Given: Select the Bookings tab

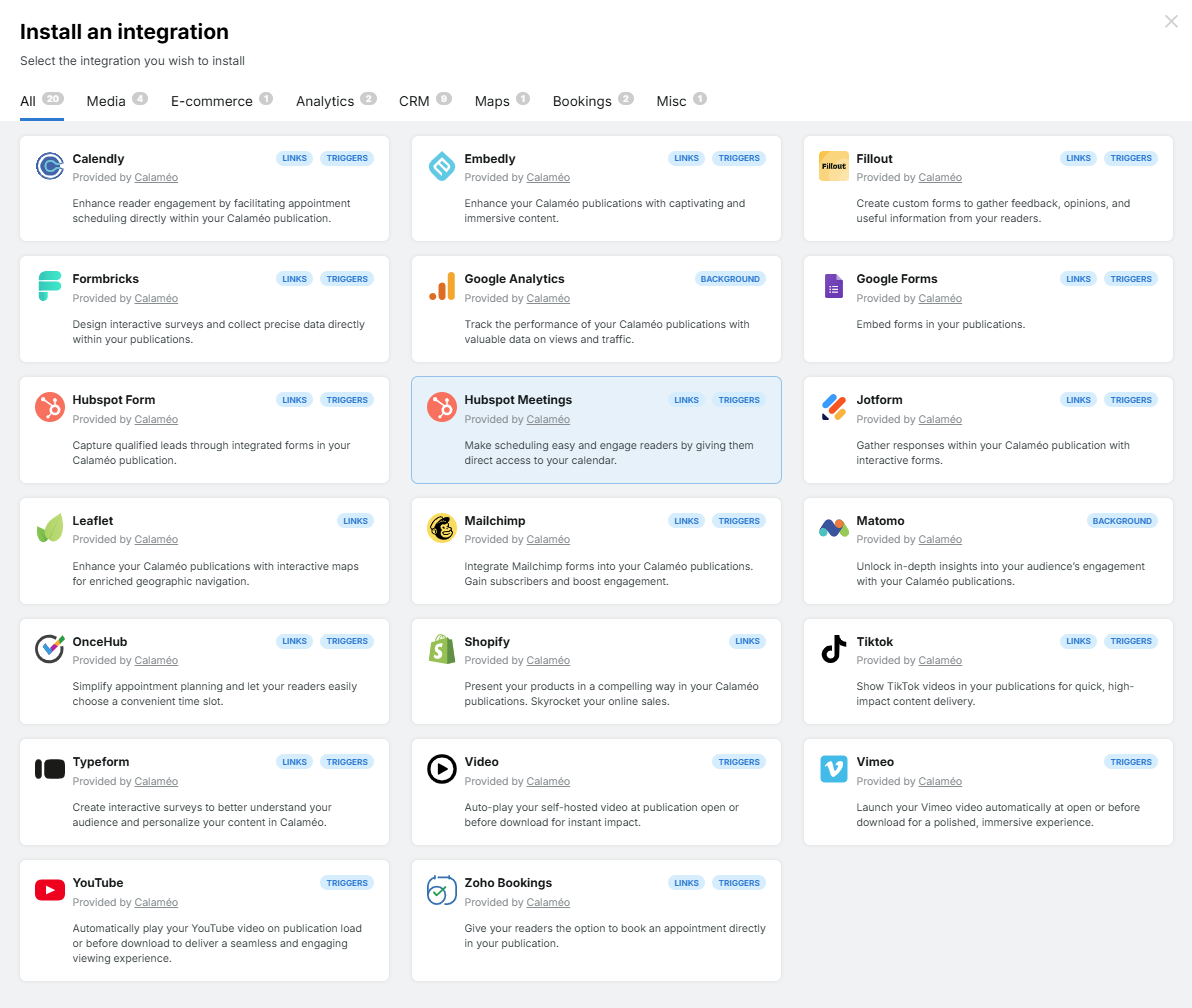Looking at the screenshot, I should click(593, 101).
